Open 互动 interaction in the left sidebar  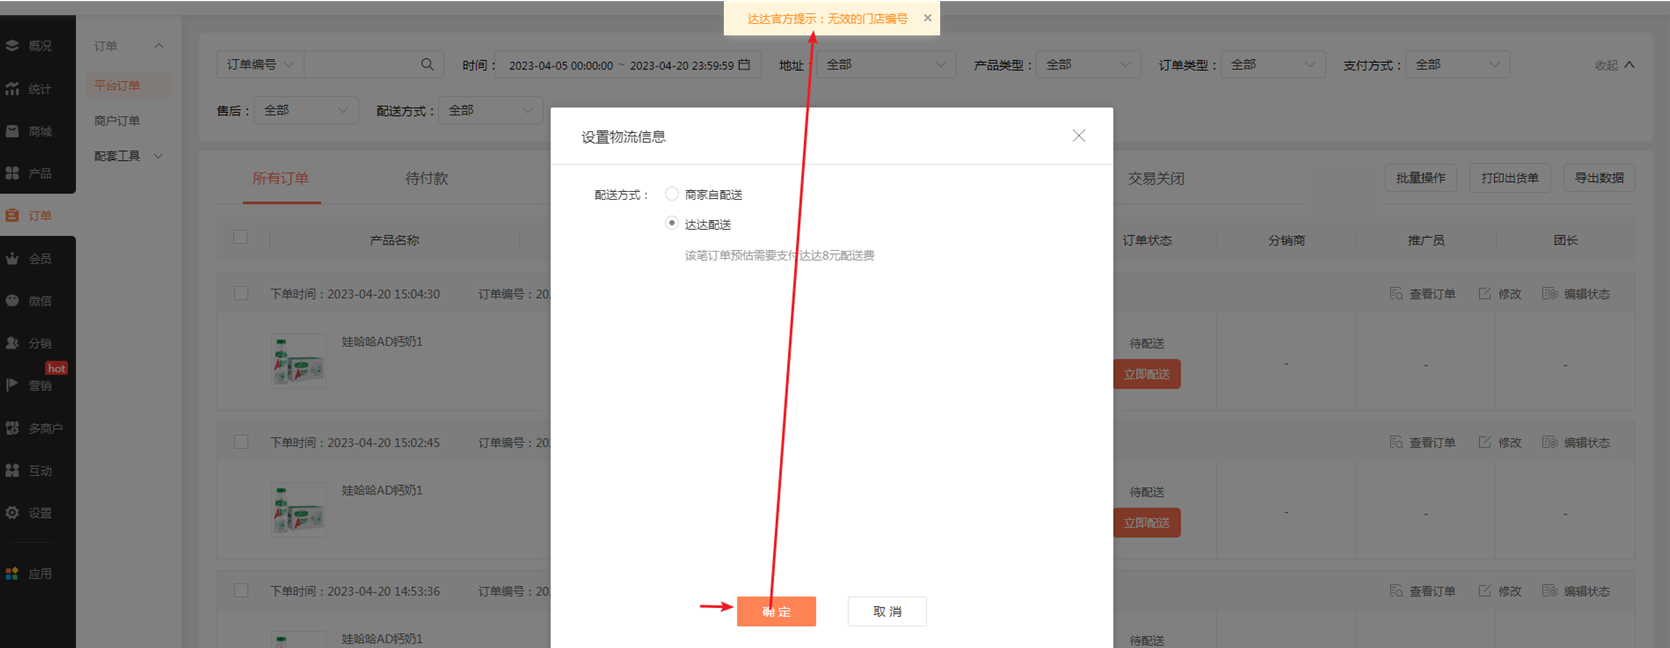point(30,470)
